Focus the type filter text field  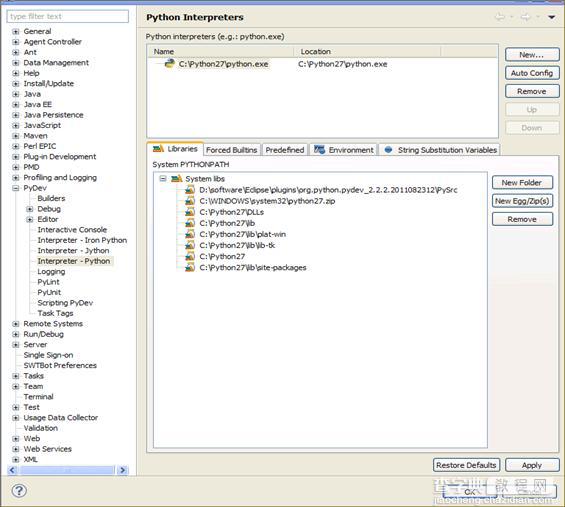click(x=68, y=16)
